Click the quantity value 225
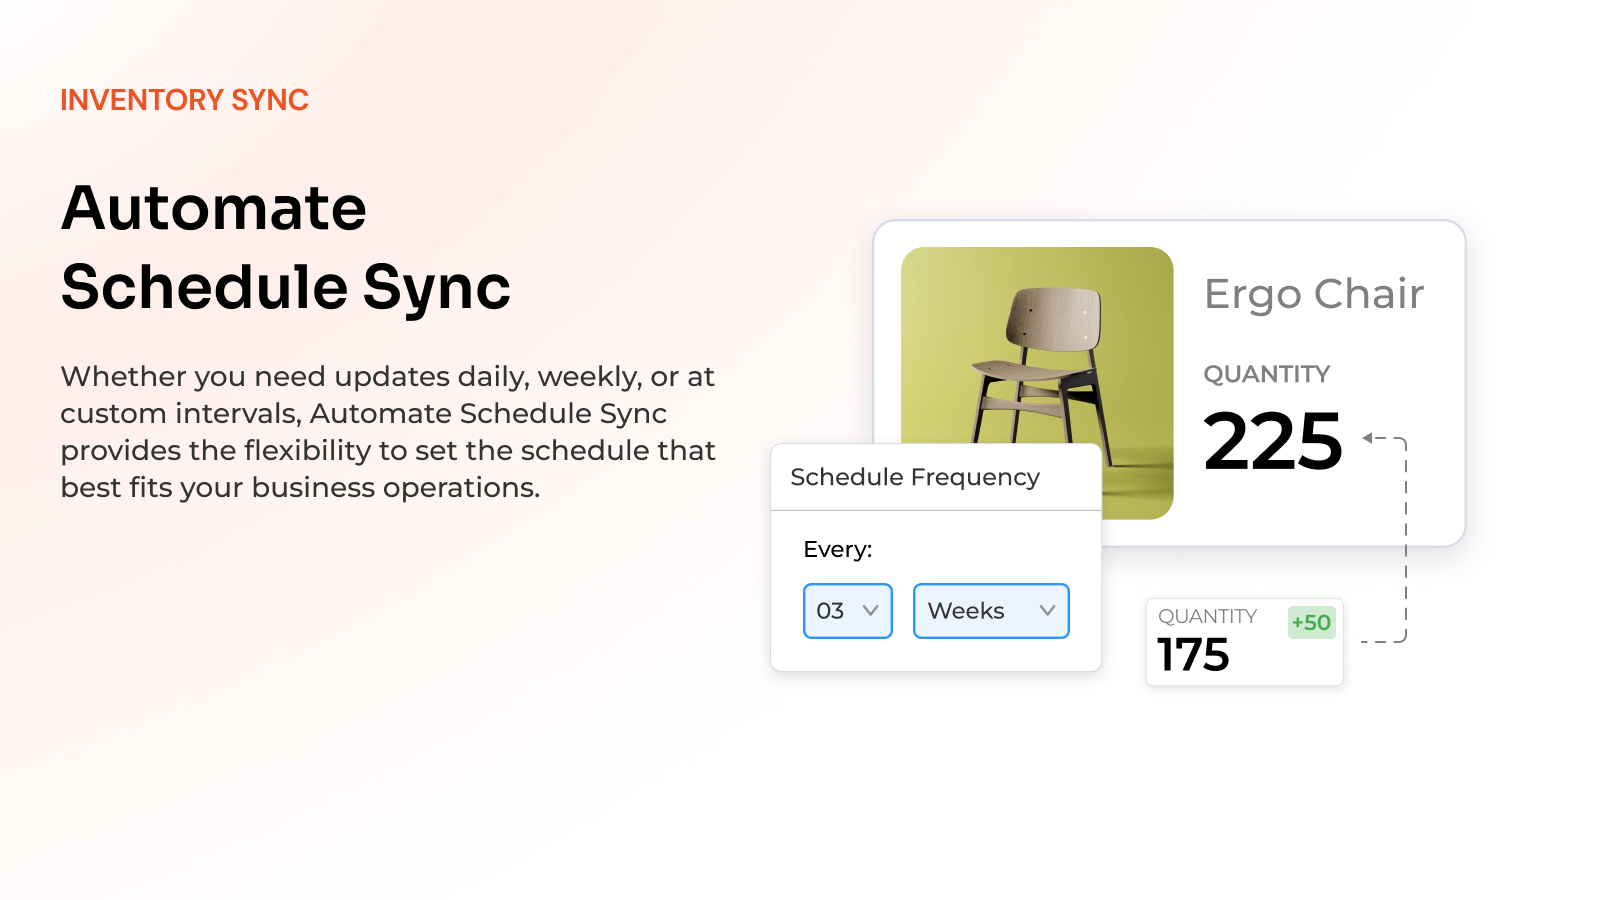This screenshot has height=900, width=1600. [x=1272, y=441]
